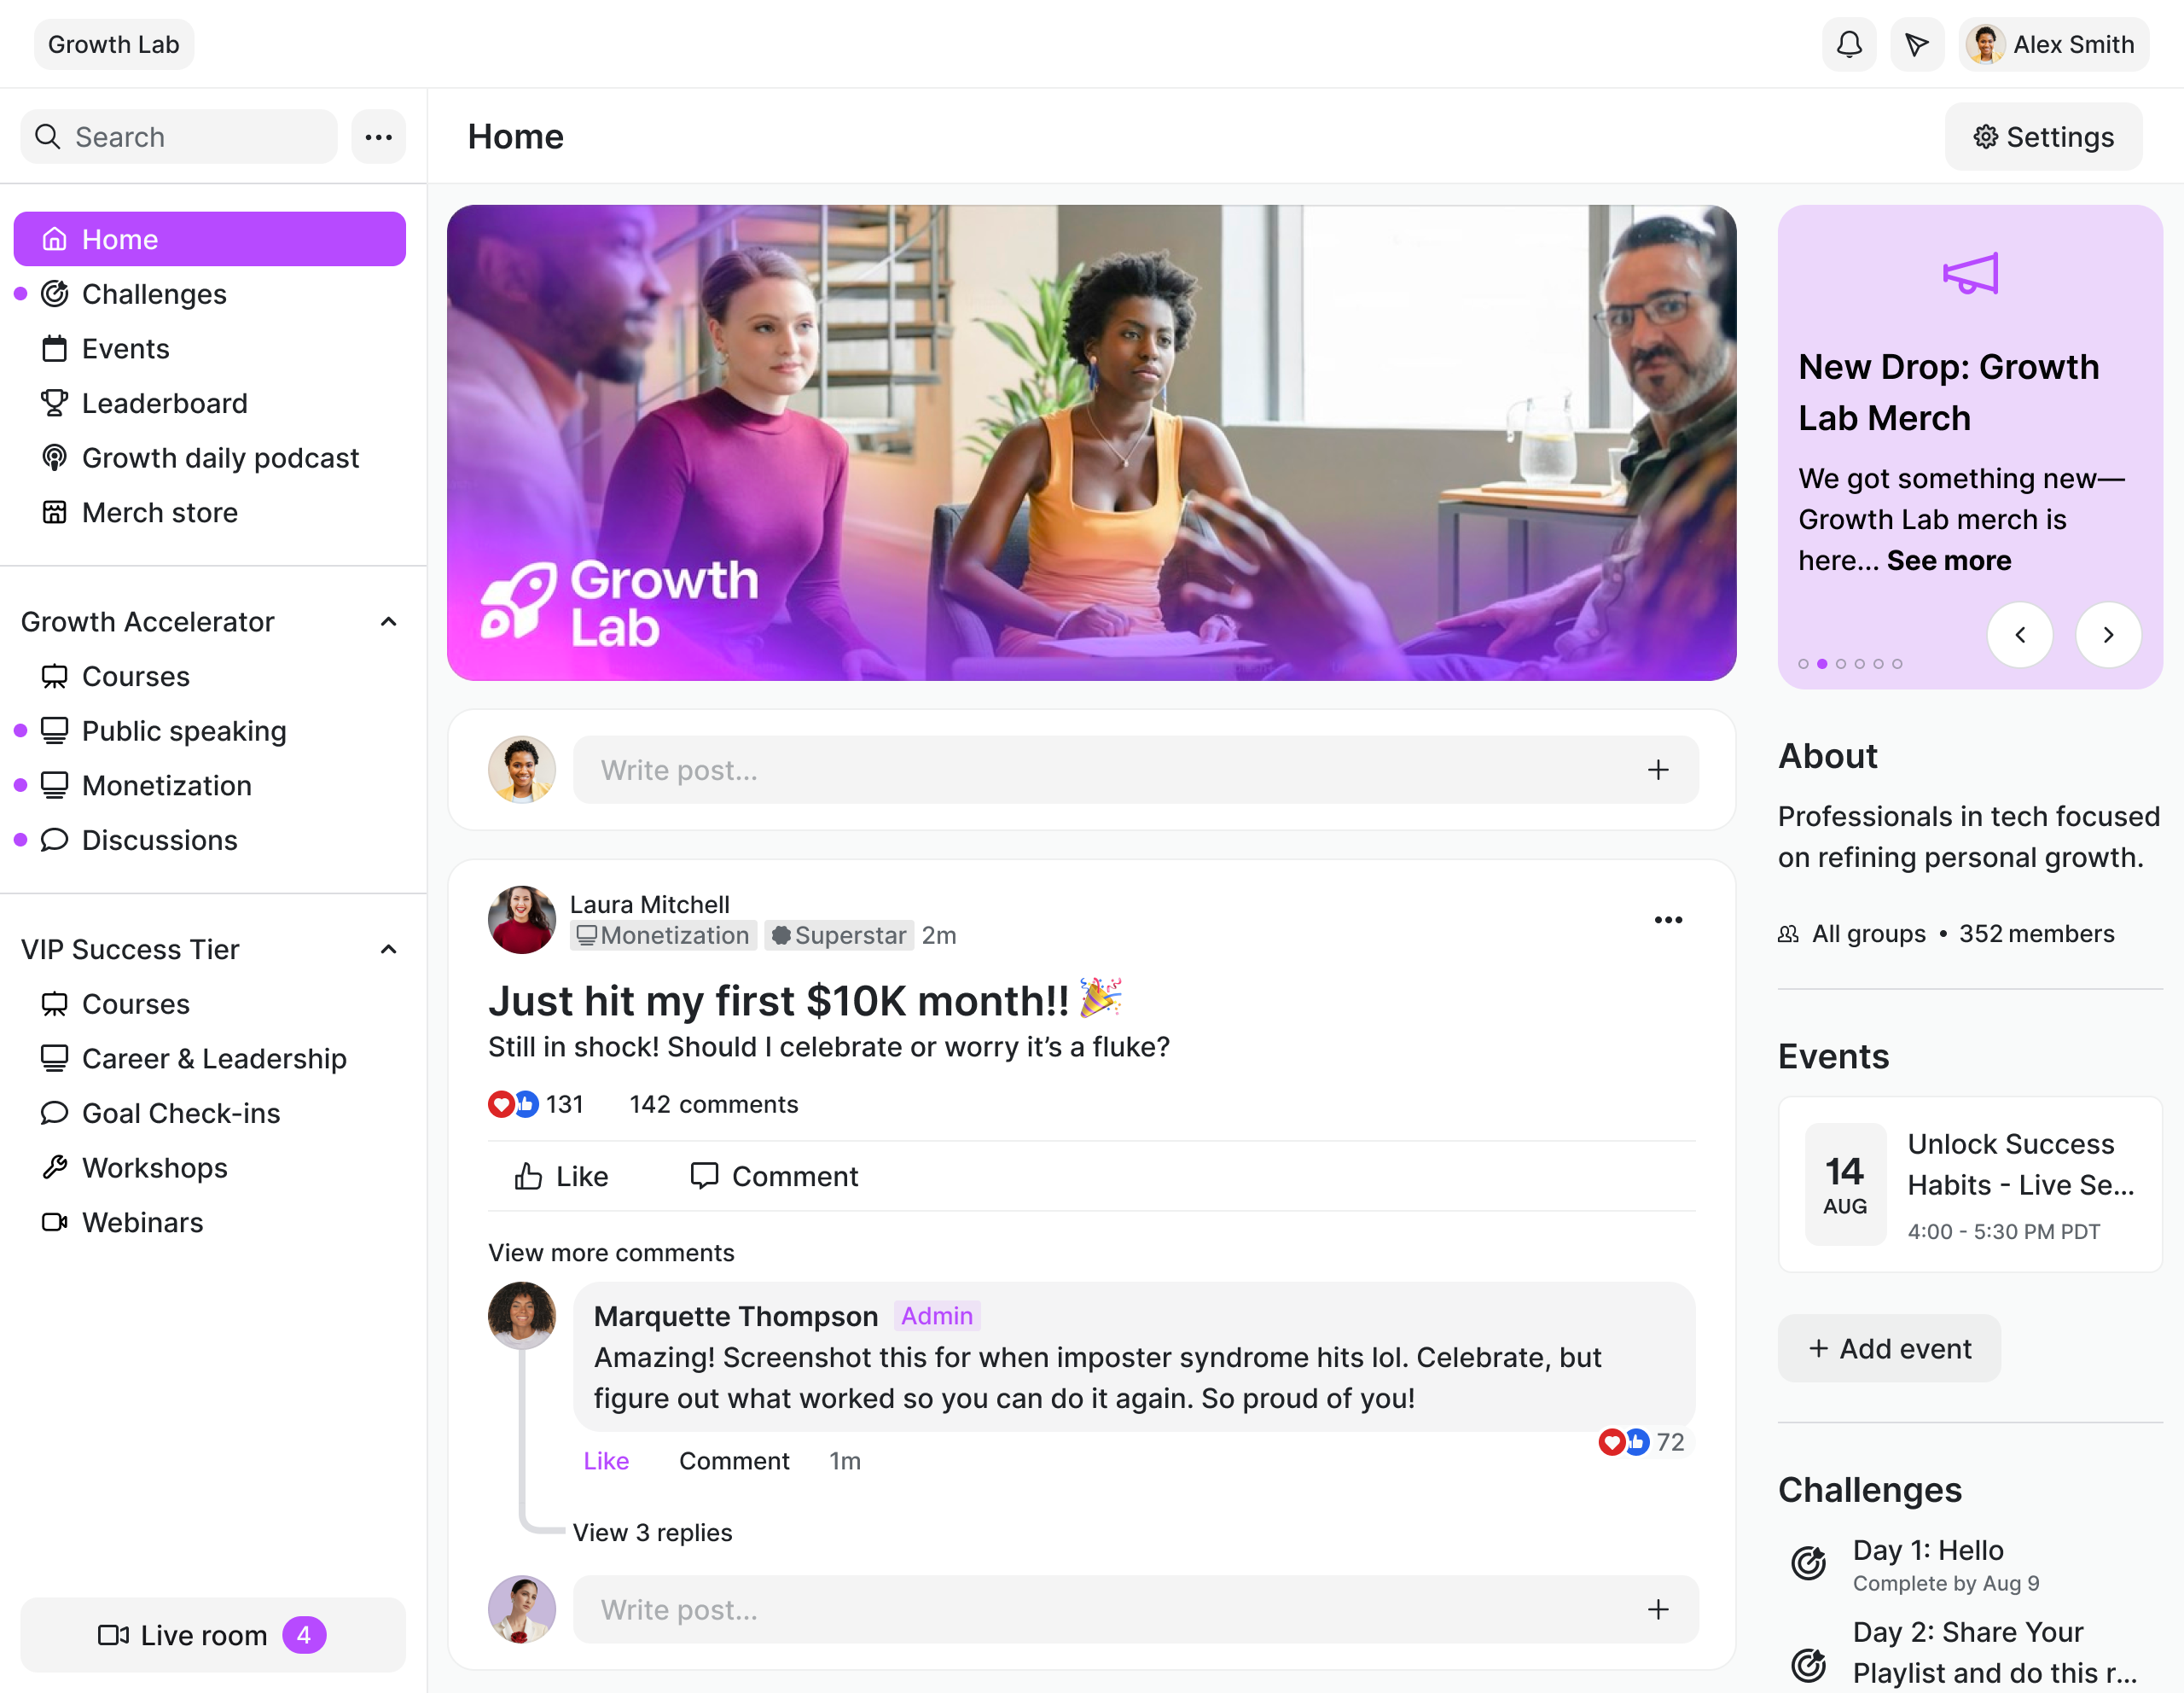Viewport: 2184px width, 1693px height.
Task: Toggle Like on Marquette Thompson's comment
Action: click(606, 1461)
